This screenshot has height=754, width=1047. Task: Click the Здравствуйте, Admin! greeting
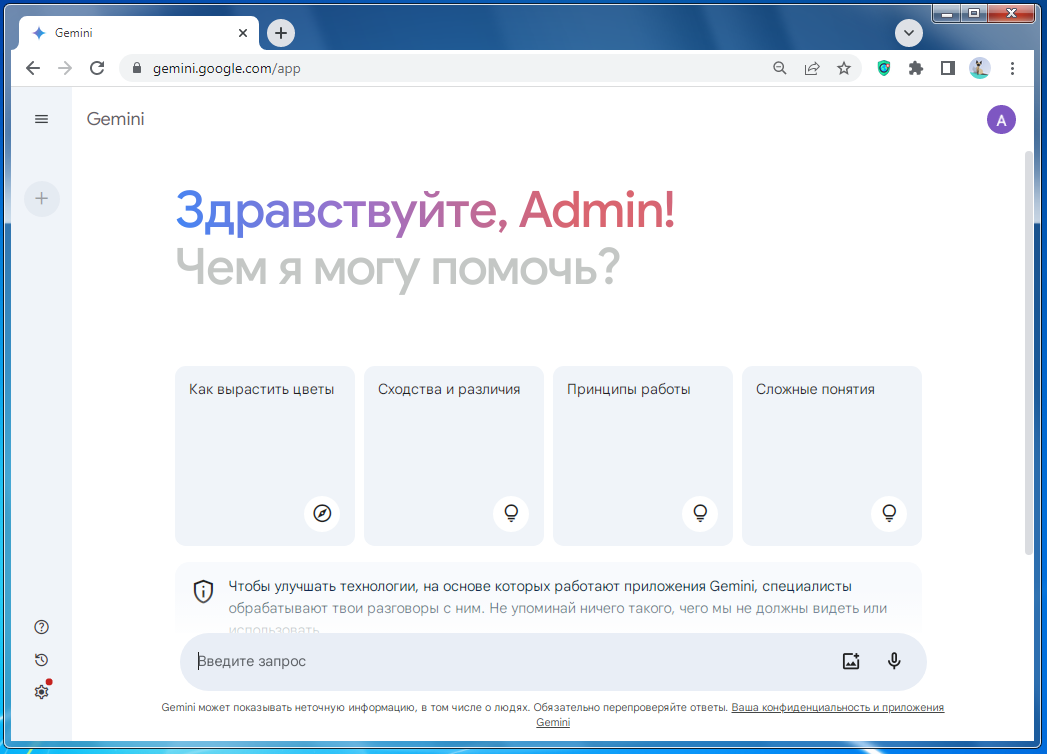click(x=425, y=210)
